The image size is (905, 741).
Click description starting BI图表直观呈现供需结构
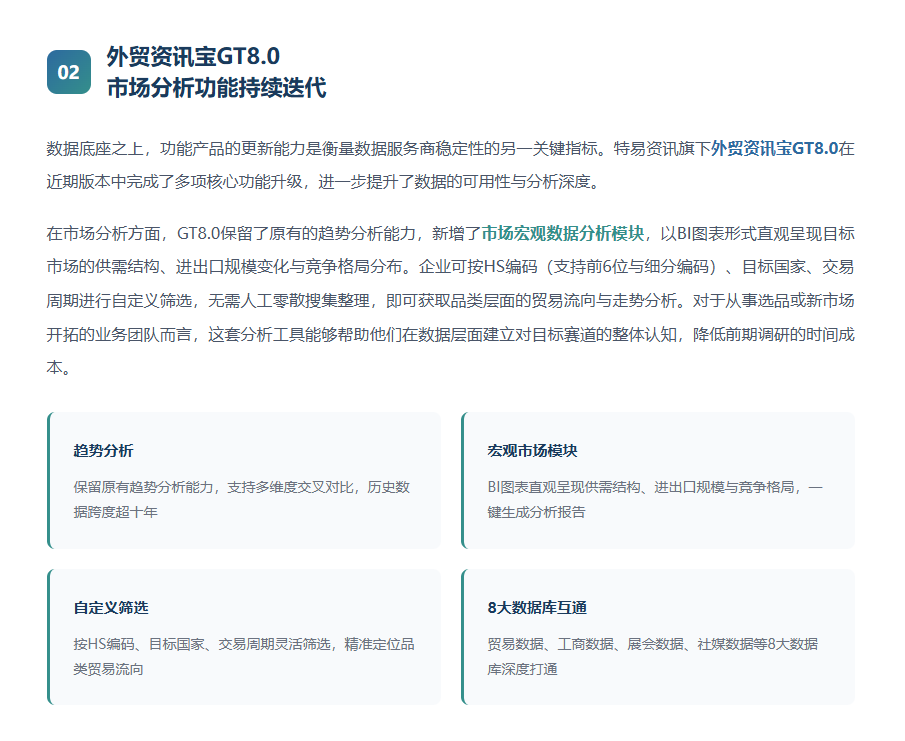pos(655,500)
